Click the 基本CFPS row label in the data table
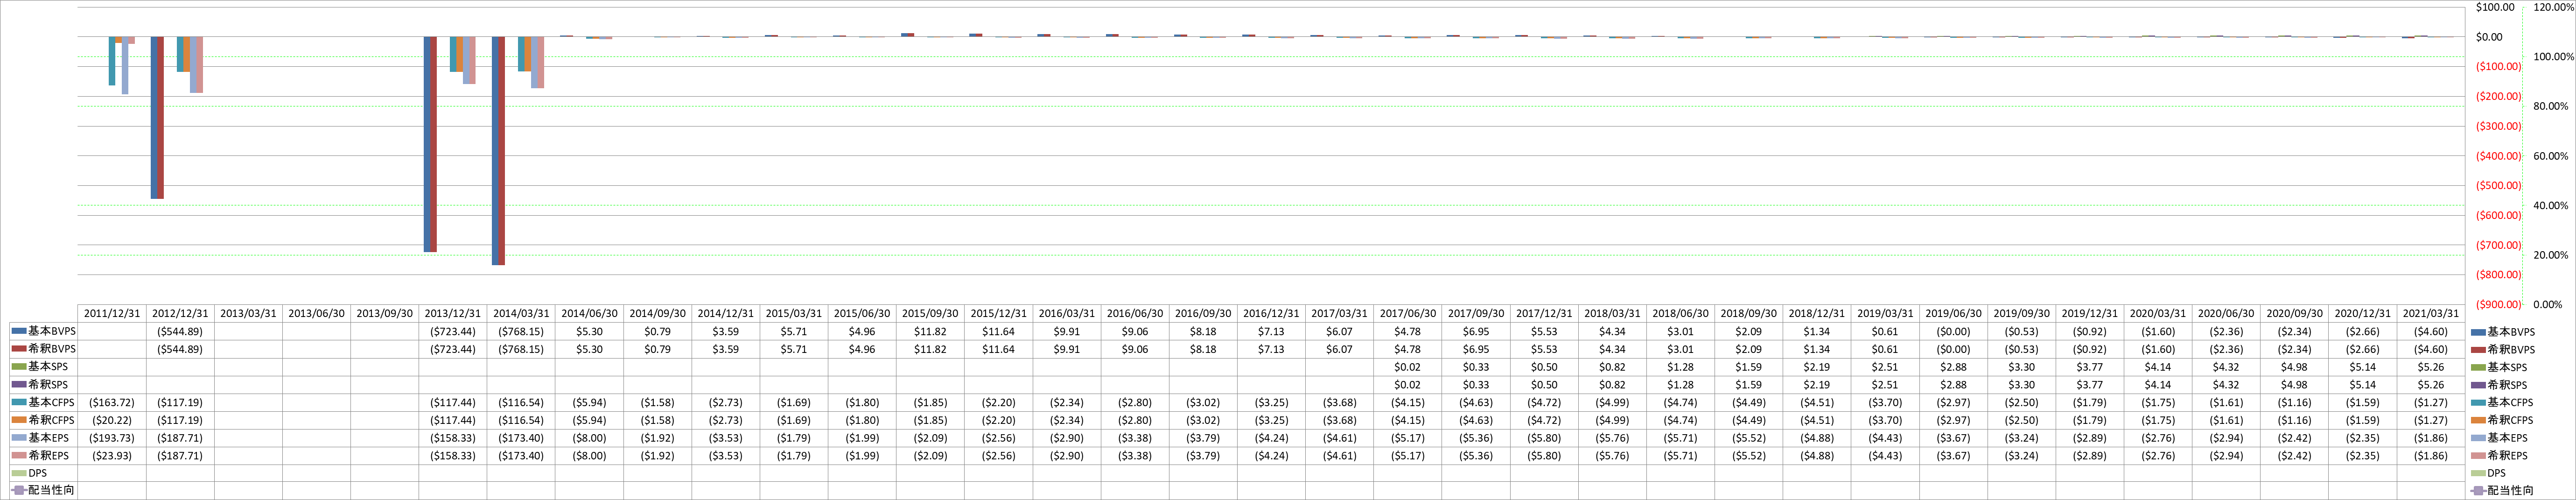Screen dimensions: 2576x500 click(51, 403)
